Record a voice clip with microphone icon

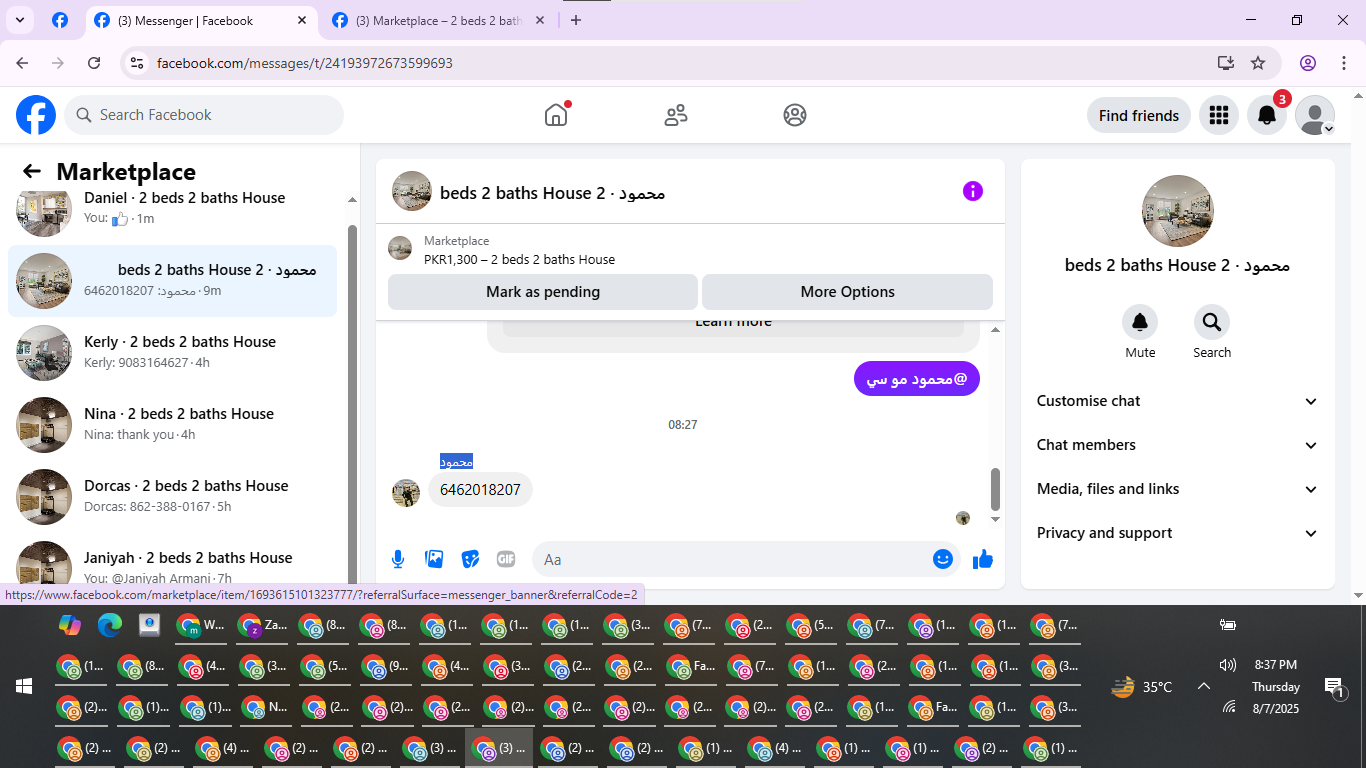click(x=398, y=559)
